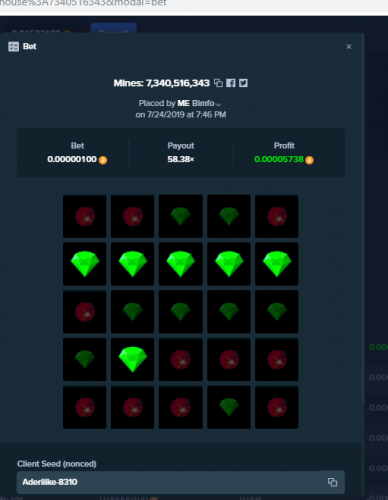This screenshot has height=500, width=388.
Task: Click the Client Seed input field
Action: [x=181, y=482]
